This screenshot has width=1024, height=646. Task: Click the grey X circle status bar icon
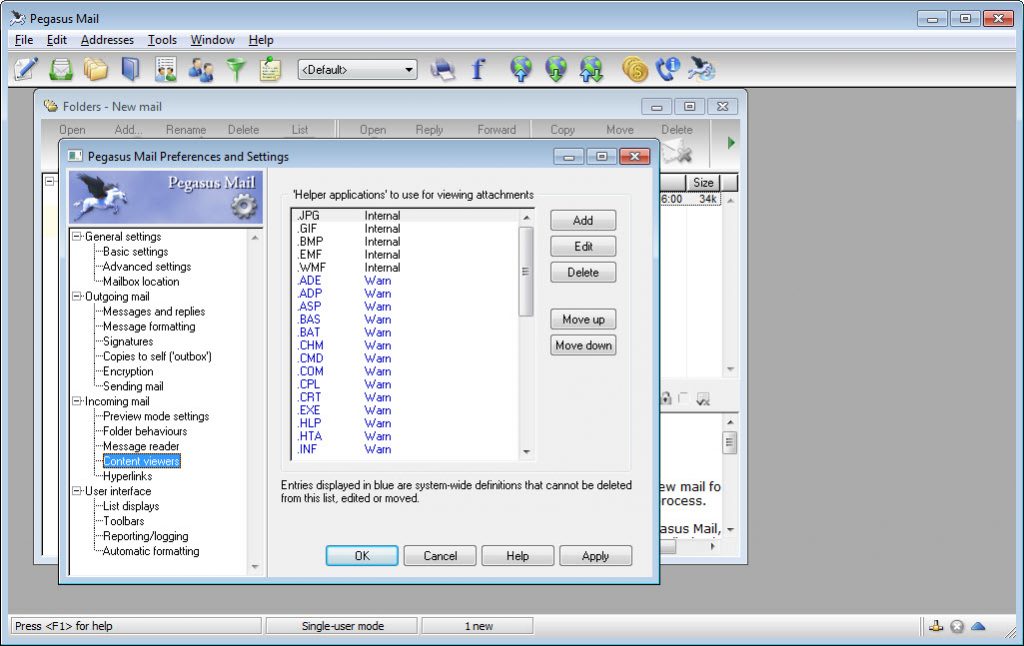tap(957, 626)
